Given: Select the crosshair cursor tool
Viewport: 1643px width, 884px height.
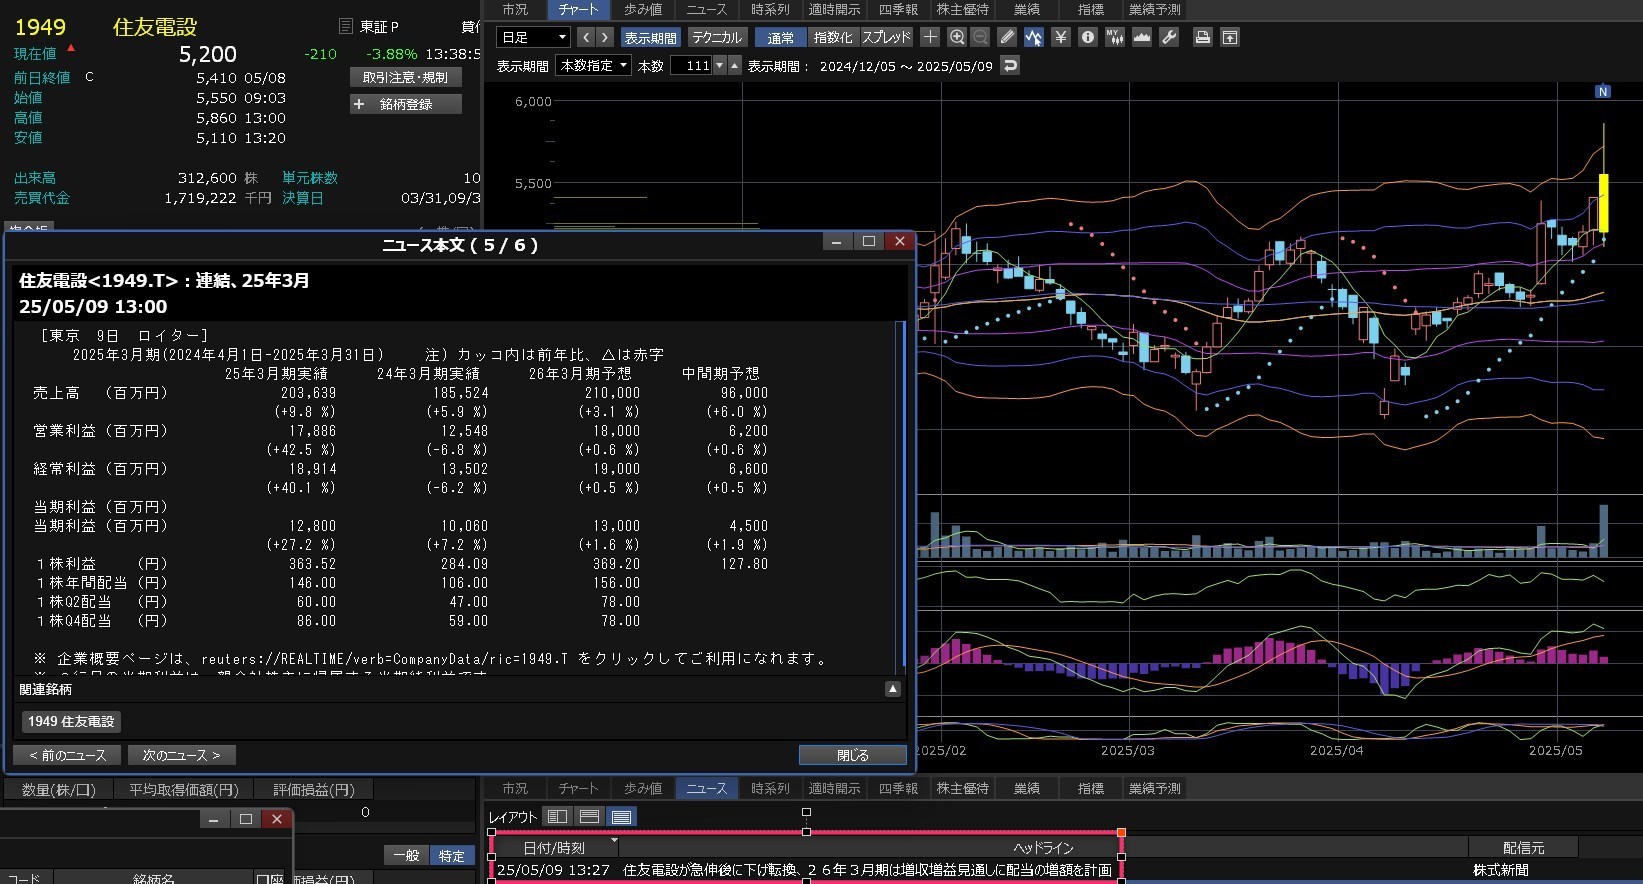Looking at the screenshot, I should [x=930, y=37].
